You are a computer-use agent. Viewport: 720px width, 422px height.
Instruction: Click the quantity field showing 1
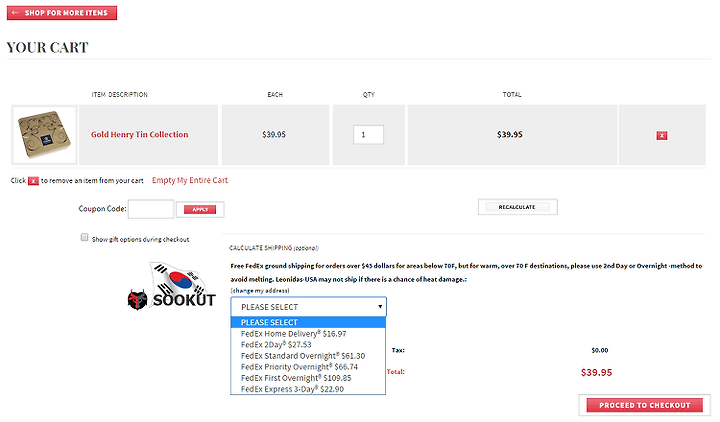point(368,135)
